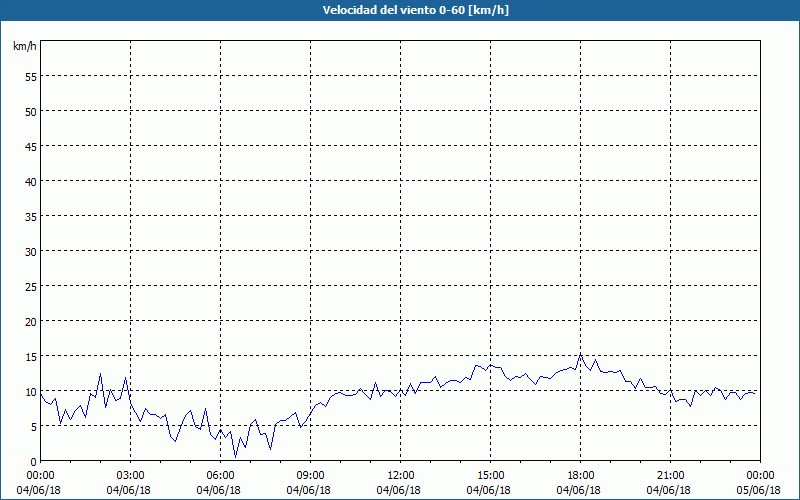Image resolution: width=800 pixels, height=500 pixels.
Task: Click the 09:00 time axis label
Action: (310, 476)
